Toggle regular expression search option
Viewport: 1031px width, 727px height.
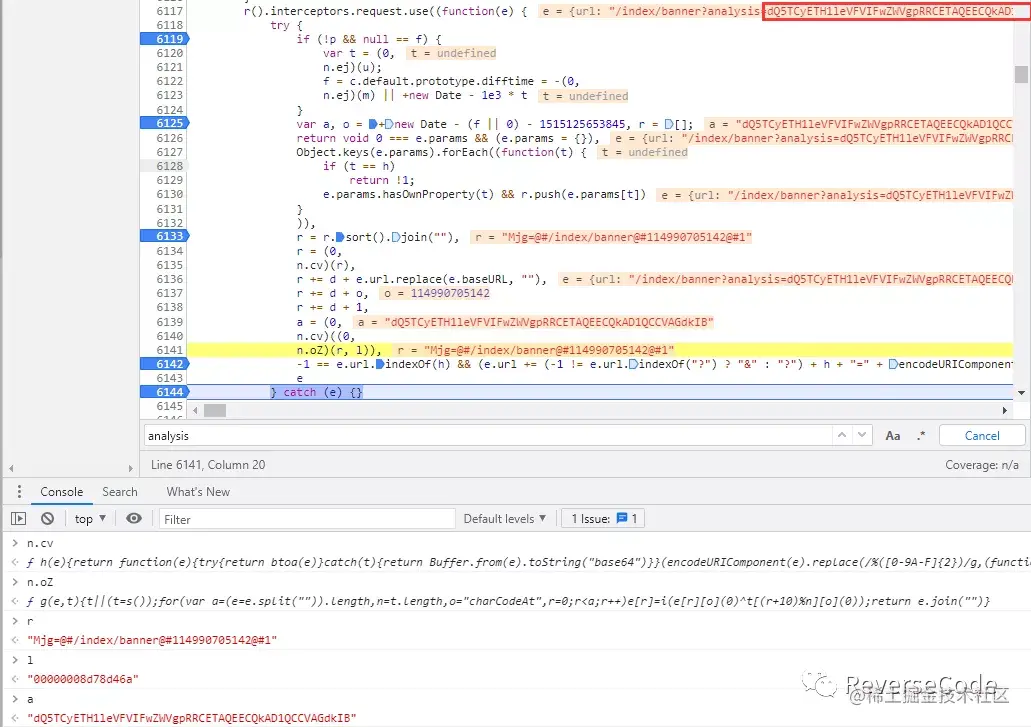(x=921, y=435)
